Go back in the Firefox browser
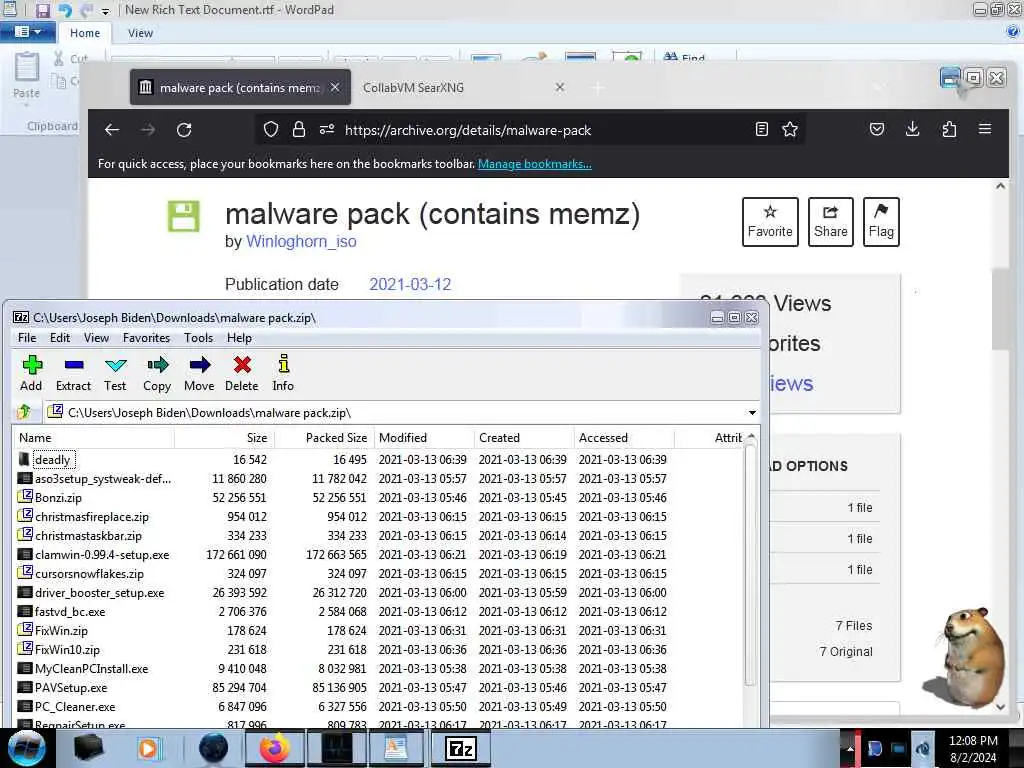Image resolution: width=1024 pixels, height=768 pixels. click(112, 130)
